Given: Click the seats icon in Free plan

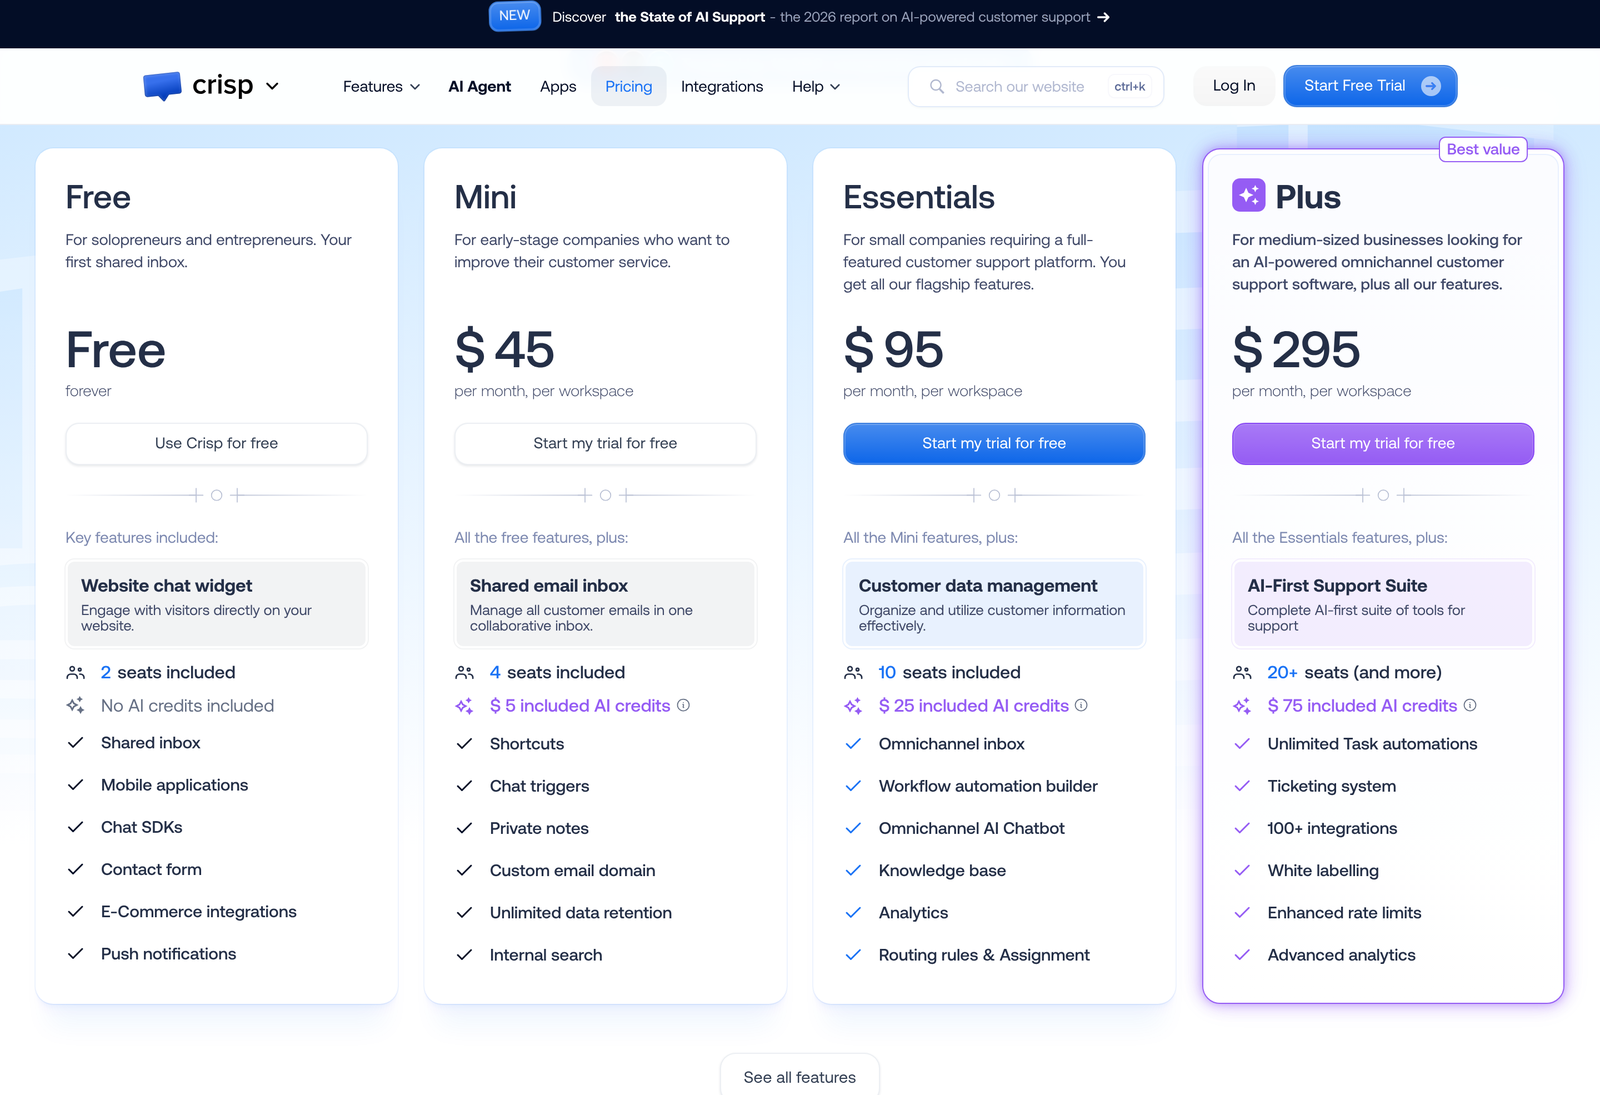Looking at the screenshot, I should tap(75, 673).
